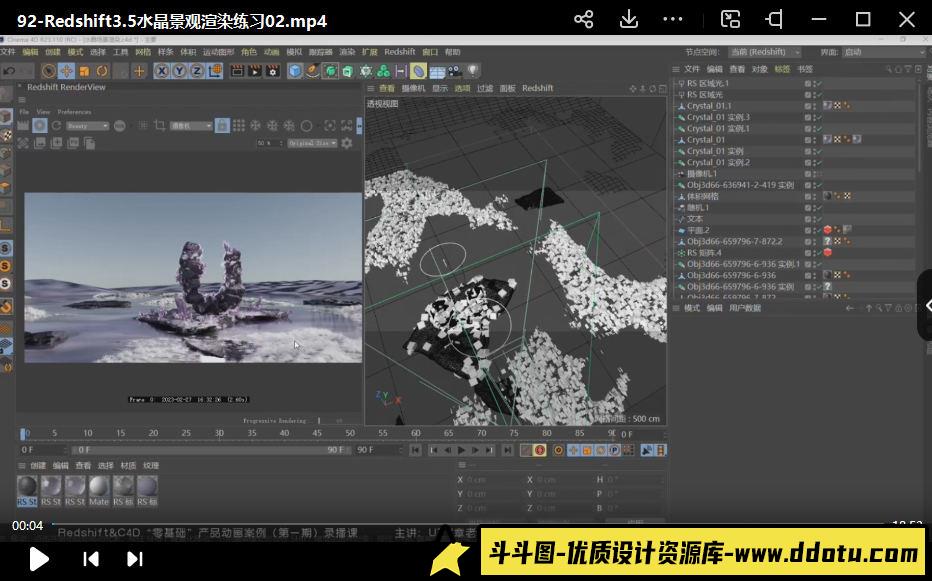Select the RS 矩阵.4 object
Screen dimensions: 932x581
pos(704,253)
